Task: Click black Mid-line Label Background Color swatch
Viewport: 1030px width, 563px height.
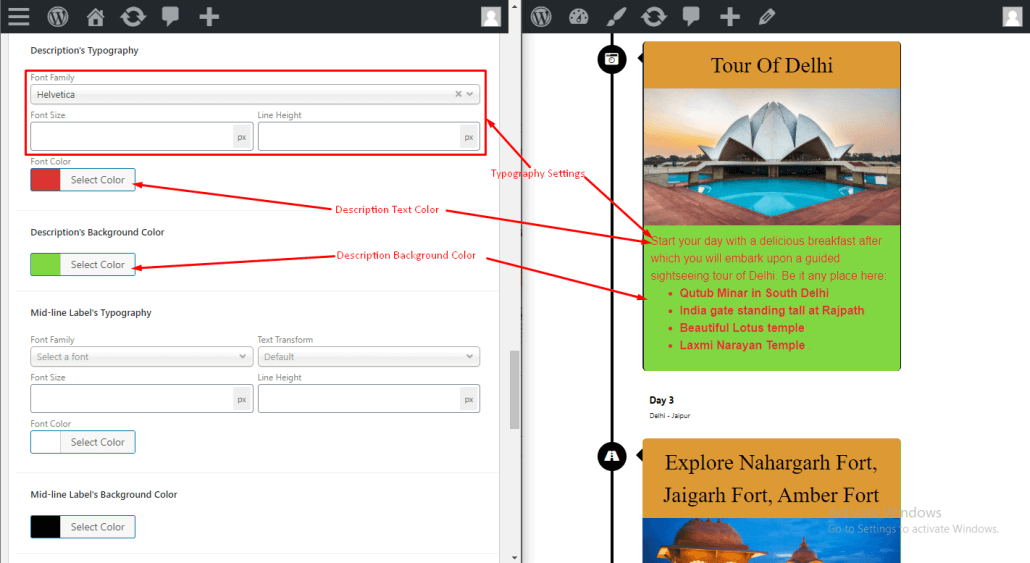Action: (x=45, y=527)
